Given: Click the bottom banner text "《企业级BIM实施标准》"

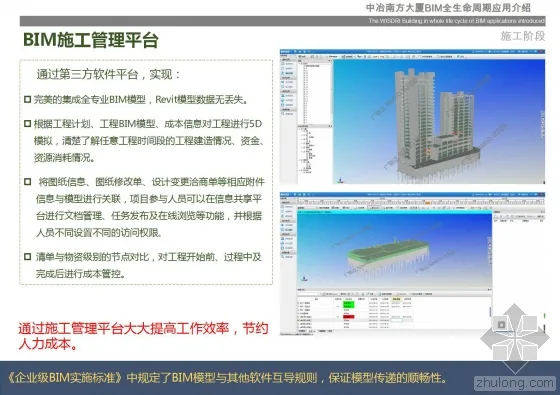Looking at the screenshot, I should point(65,378).
